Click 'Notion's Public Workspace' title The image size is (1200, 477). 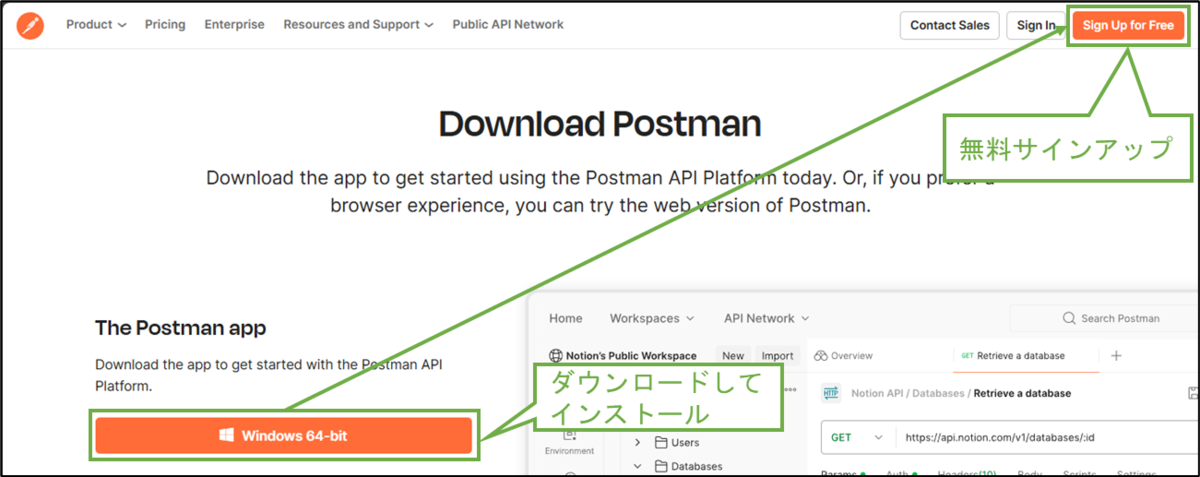click(632, 356)
